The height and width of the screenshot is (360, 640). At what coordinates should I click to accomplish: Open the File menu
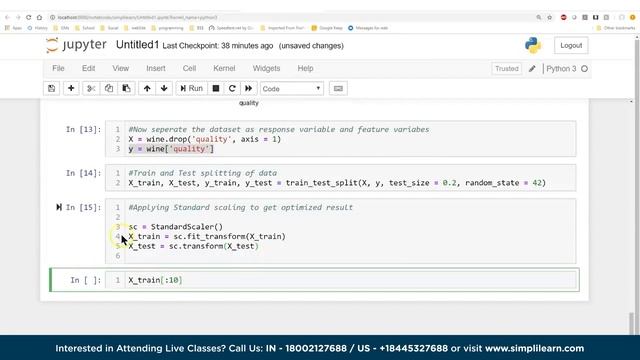coord(58,68)
